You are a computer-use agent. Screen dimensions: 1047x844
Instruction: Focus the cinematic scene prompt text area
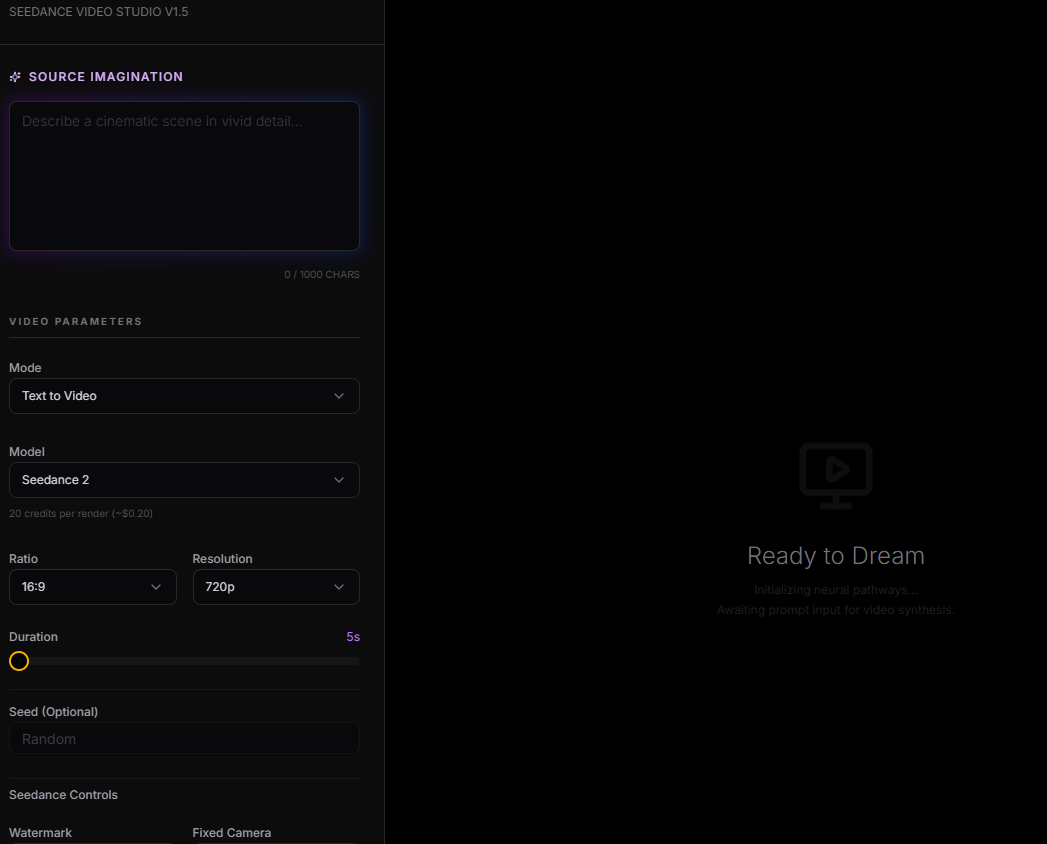pos(184,176)
